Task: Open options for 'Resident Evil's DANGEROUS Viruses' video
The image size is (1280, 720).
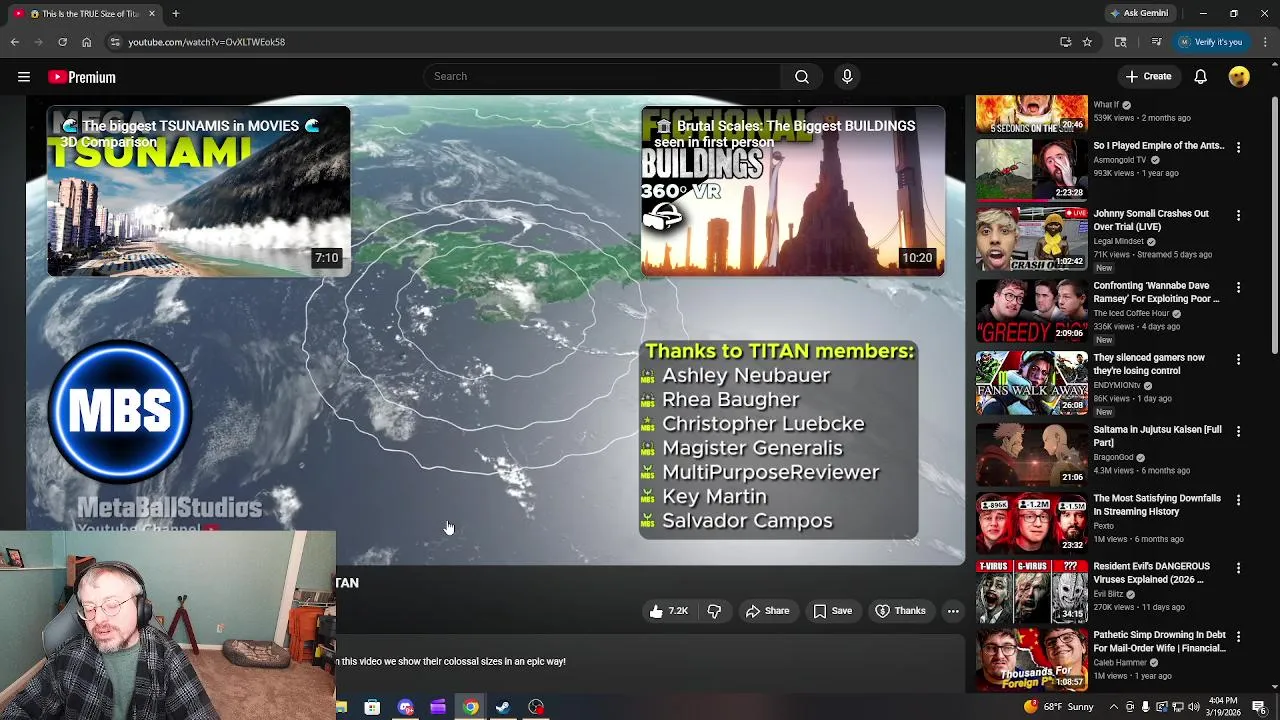Action: click(x=1238, y=567)
